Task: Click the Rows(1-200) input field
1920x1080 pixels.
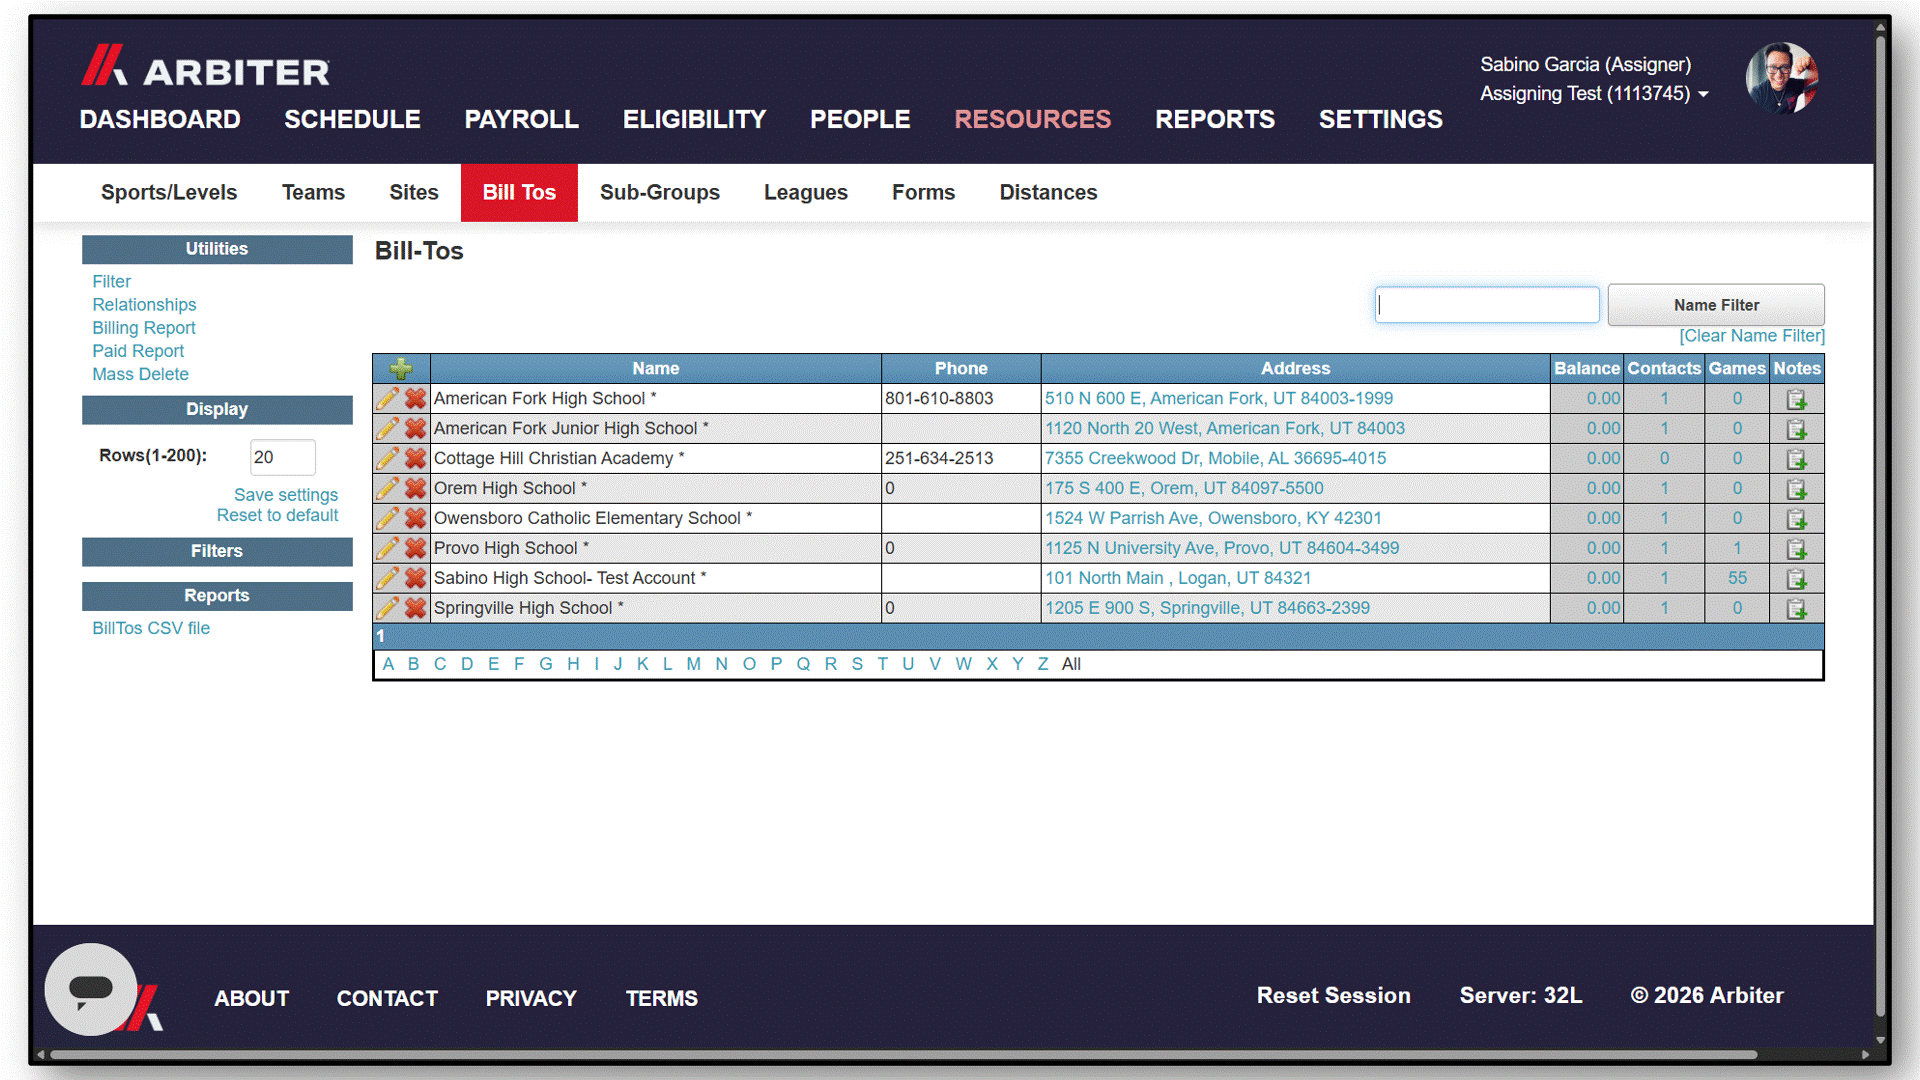Action: tap(283, 457)
